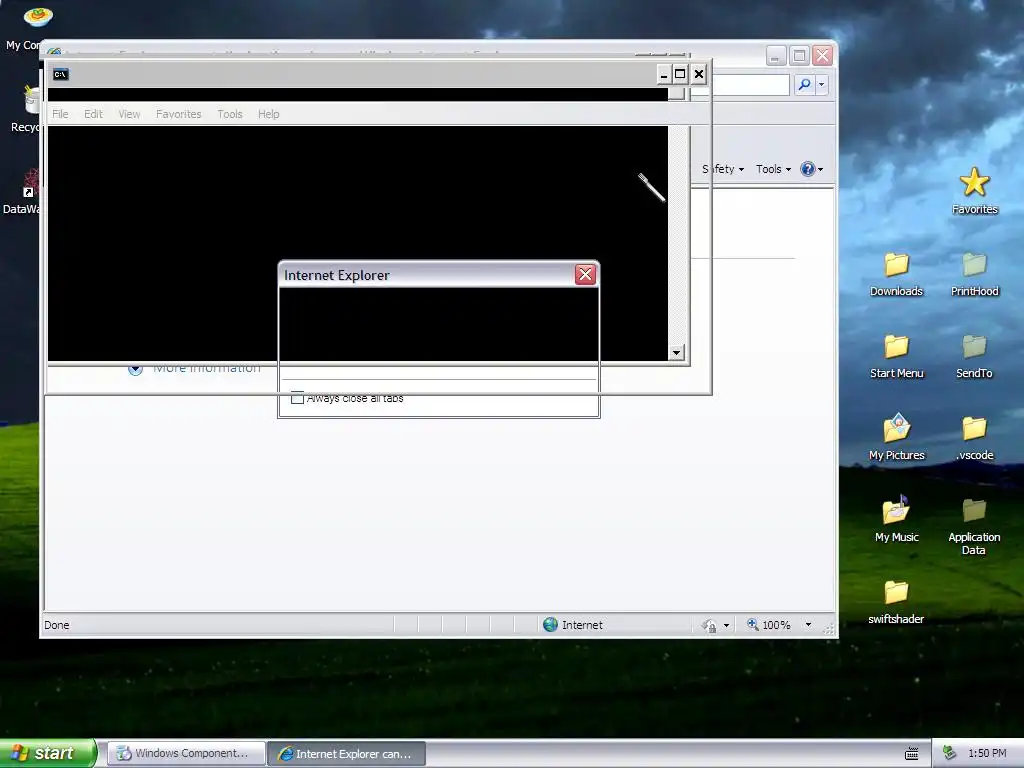This screenshot has width=1024, height=768.
Task: Select the My Computer desktop icon
Action: (38, 18)
